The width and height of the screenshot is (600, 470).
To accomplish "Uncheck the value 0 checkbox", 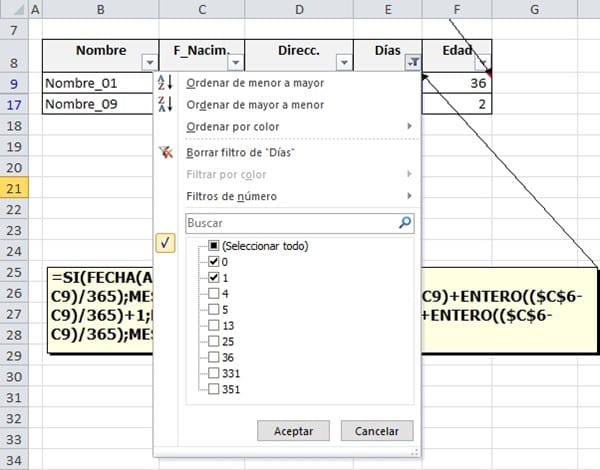I will click(213, 262).
